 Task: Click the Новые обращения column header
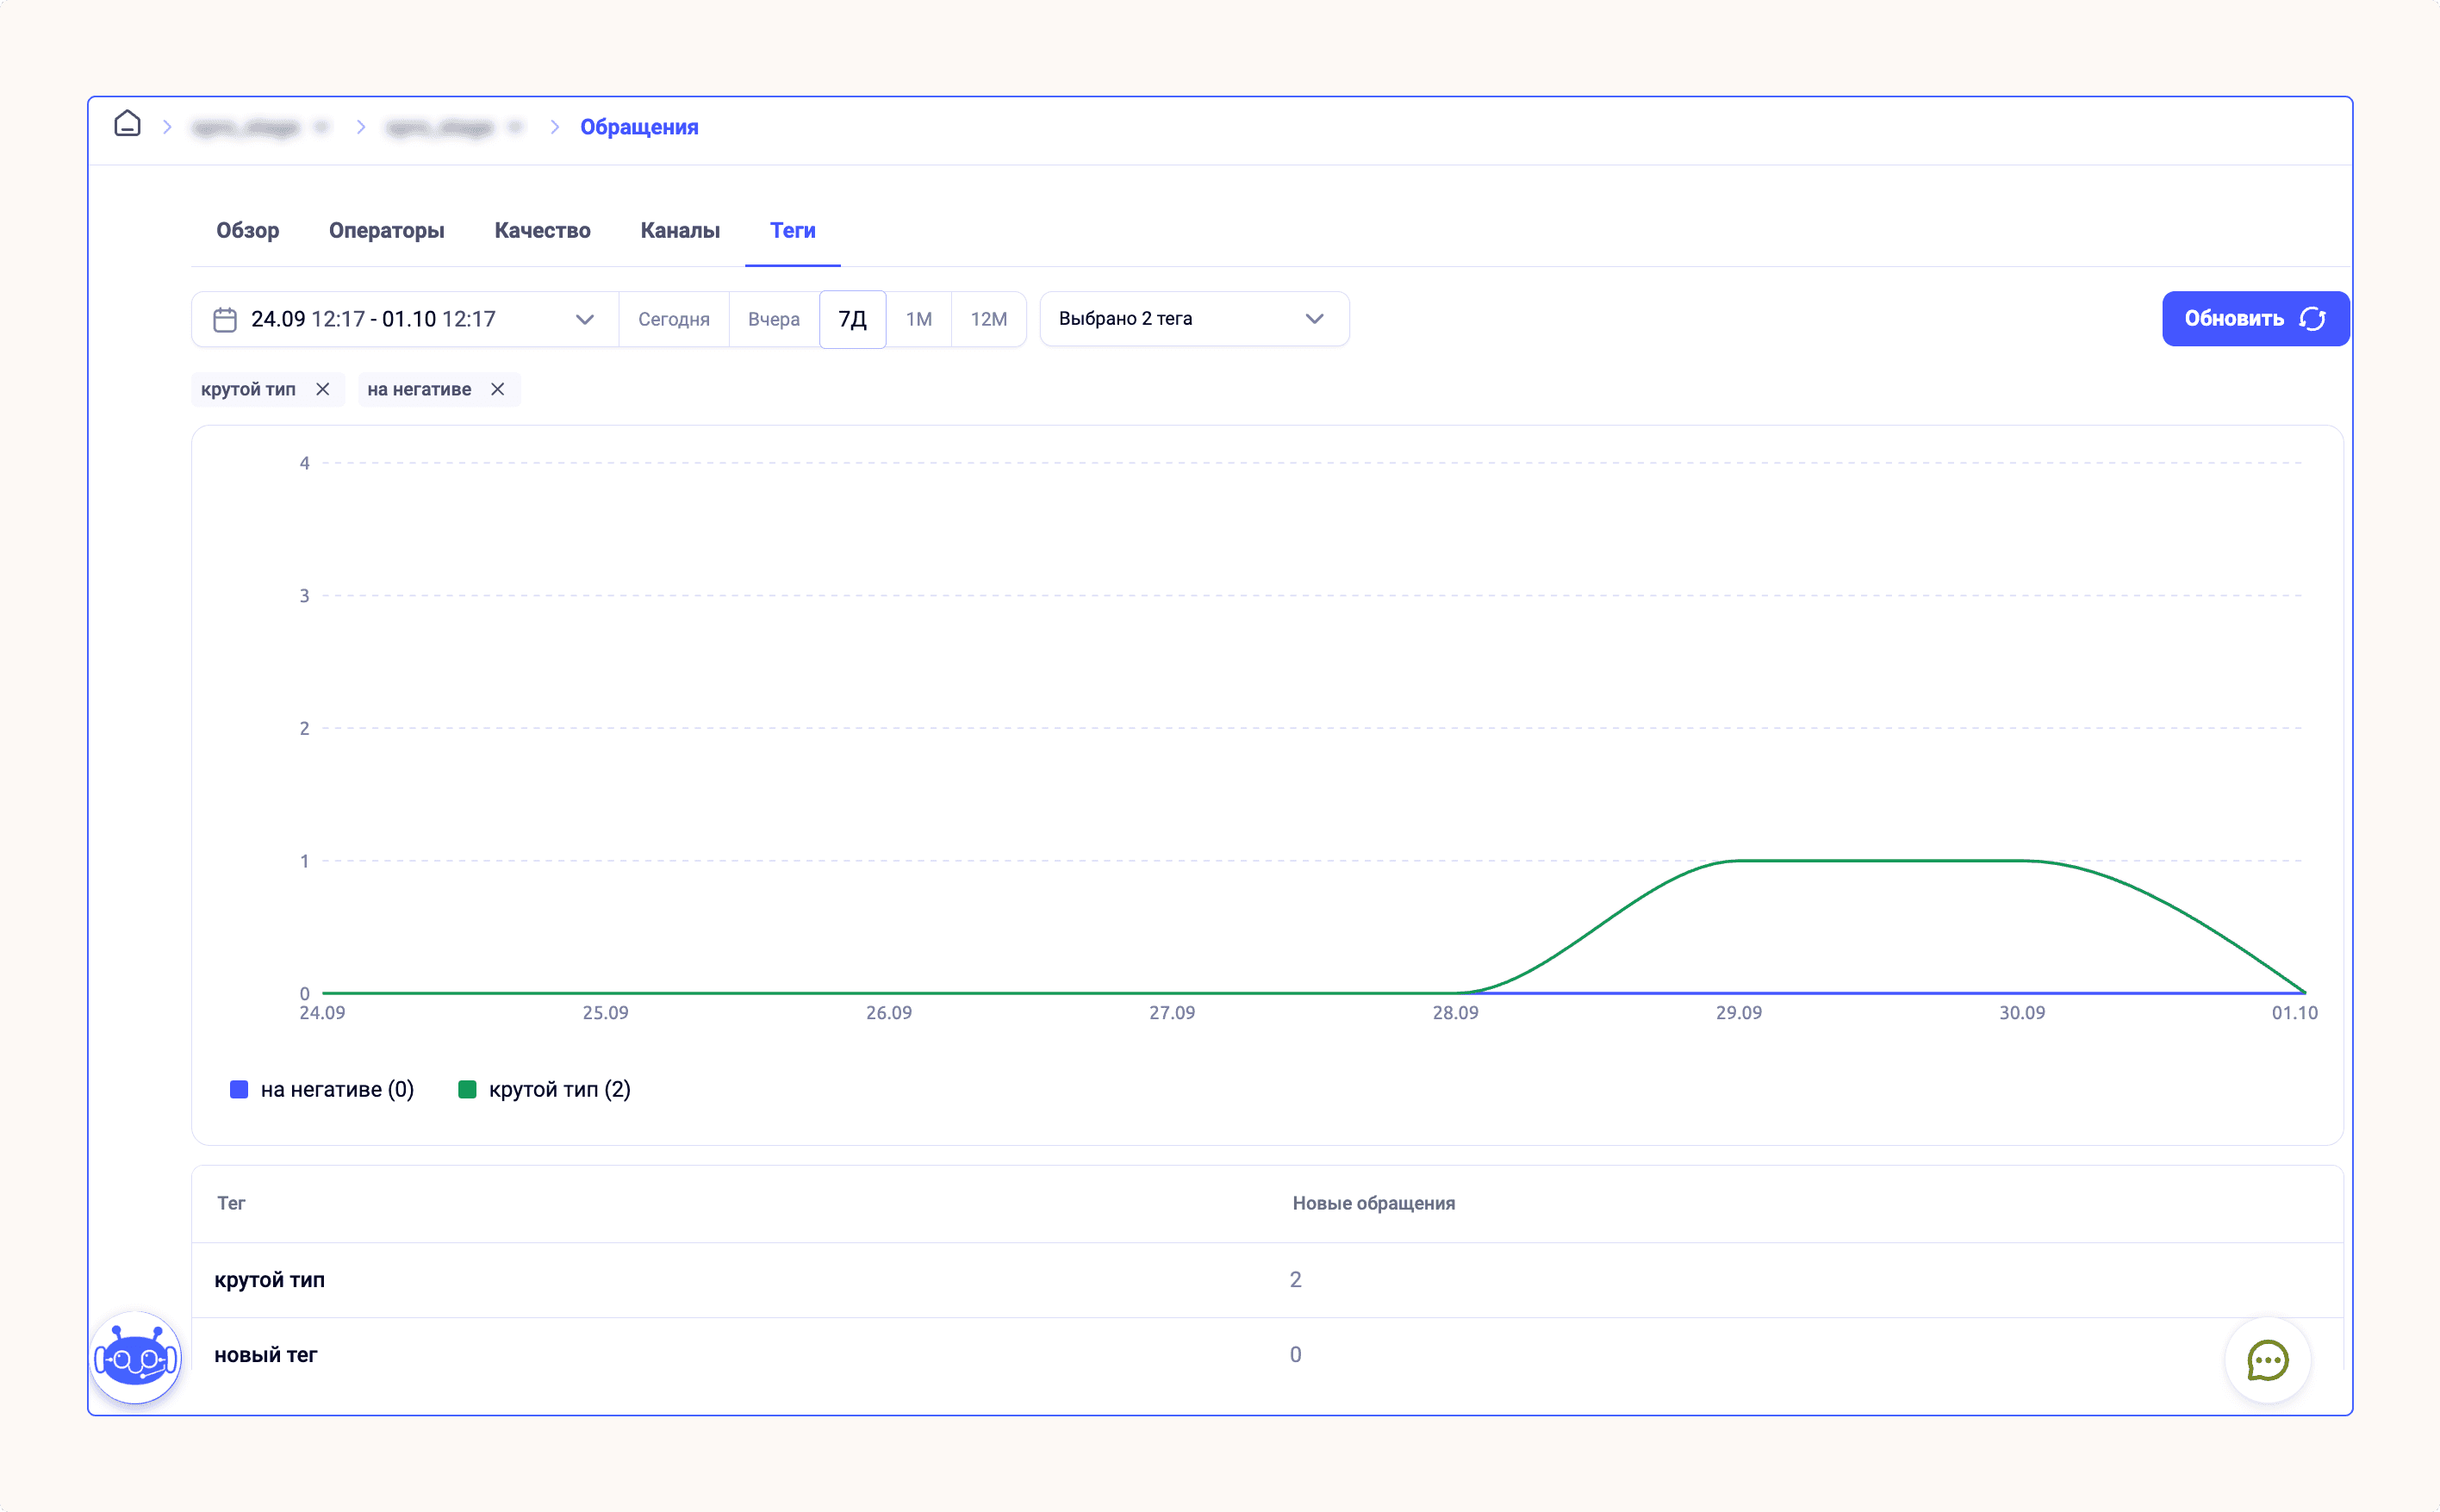pos(1373,1203)
